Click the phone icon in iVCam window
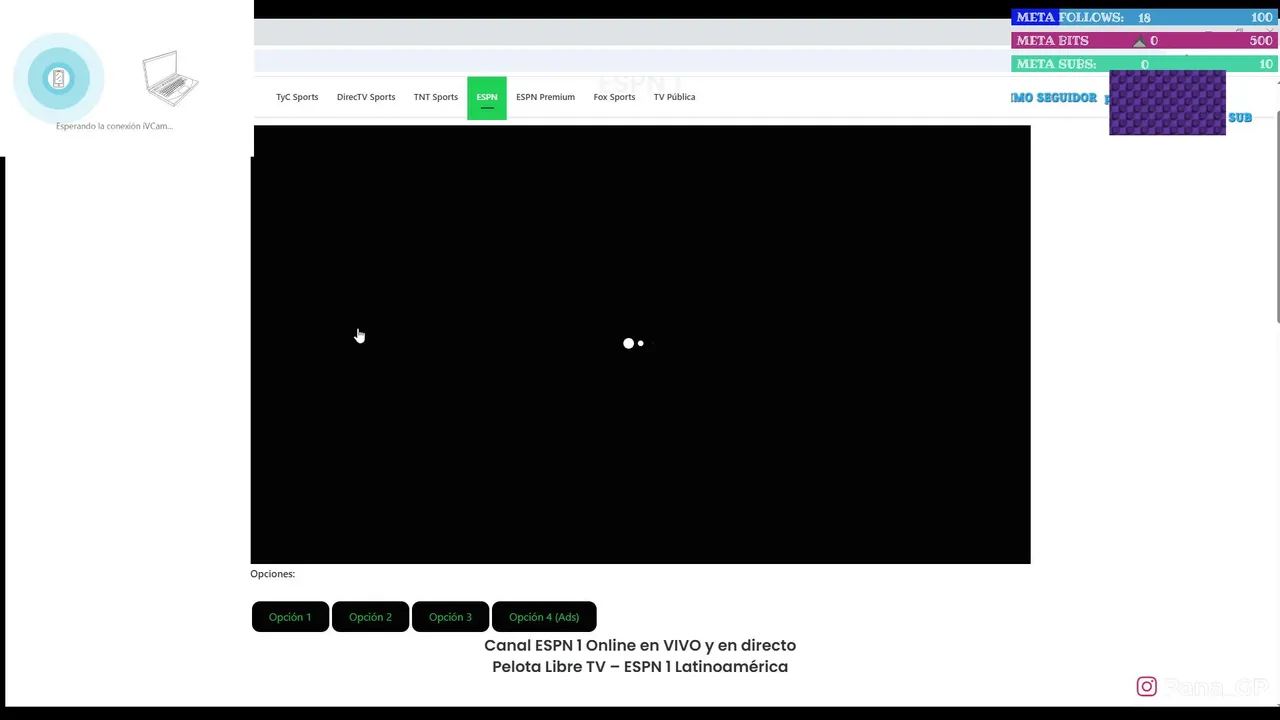The image size is (1280, 720). 58,78
